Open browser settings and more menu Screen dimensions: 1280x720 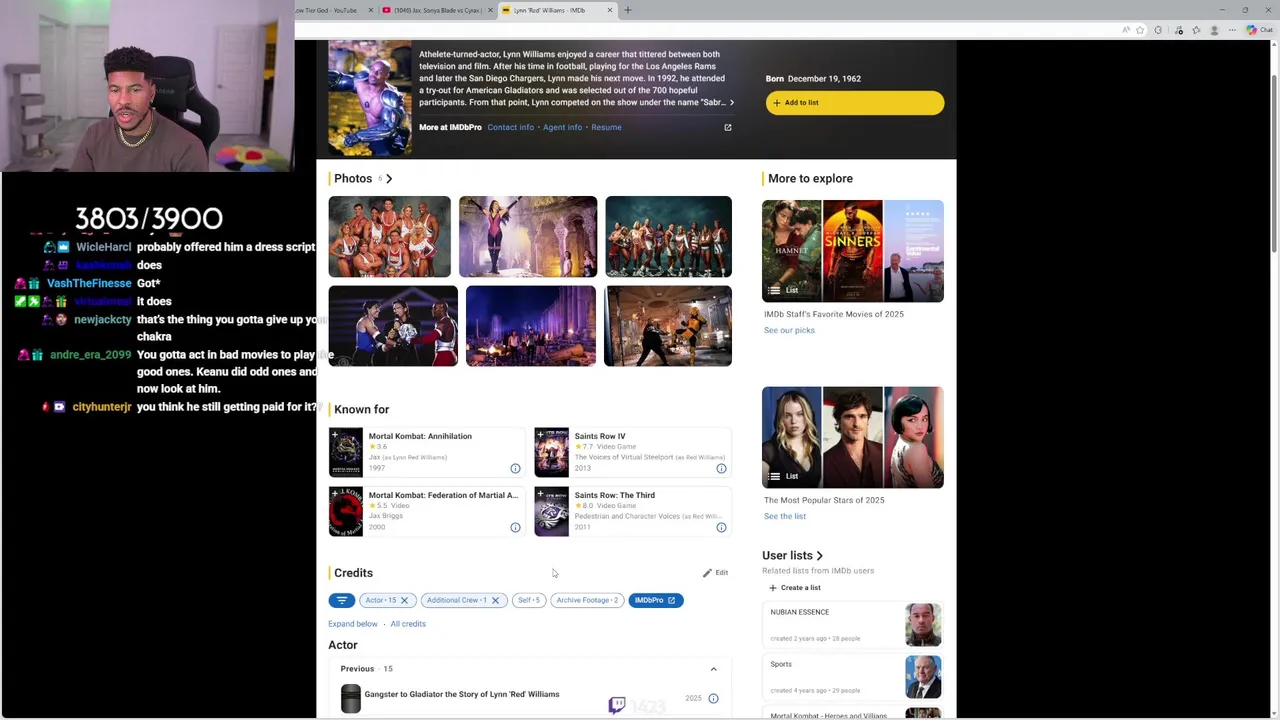(x=1231, y=30)
